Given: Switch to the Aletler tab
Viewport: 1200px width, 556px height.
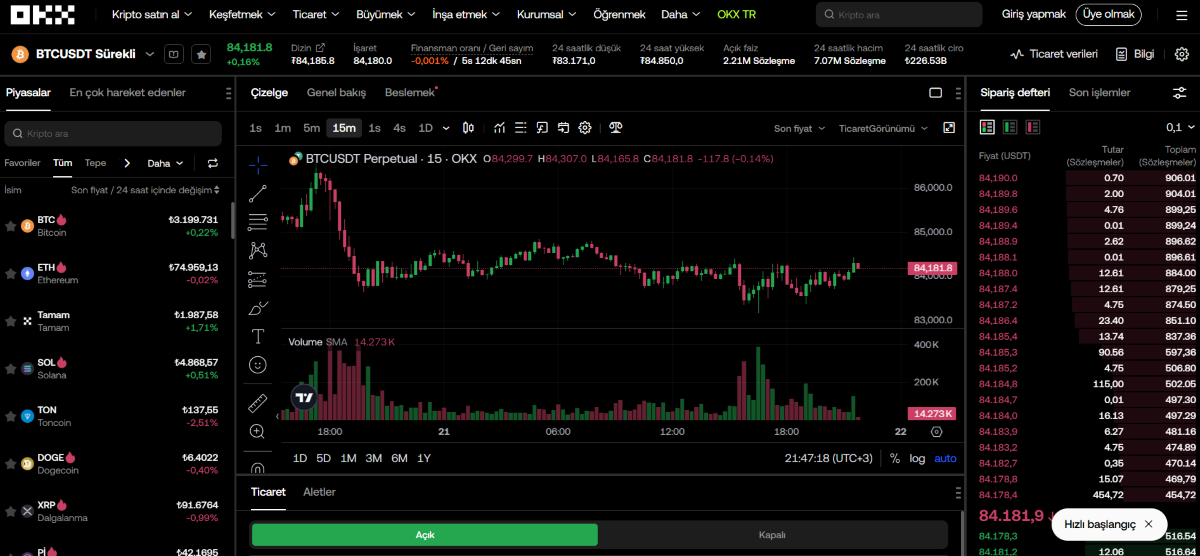Looking at the screenshot, I should point(319,492).
